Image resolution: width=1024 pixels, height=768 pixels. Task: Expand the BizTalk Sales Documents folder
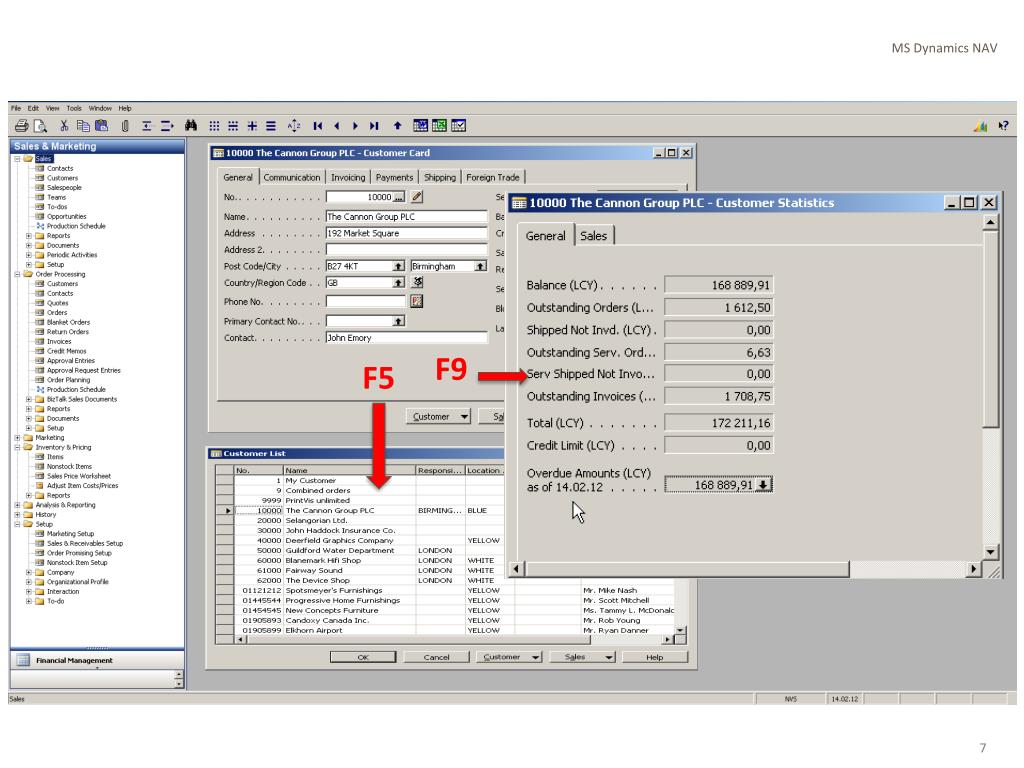pos(29,399)
